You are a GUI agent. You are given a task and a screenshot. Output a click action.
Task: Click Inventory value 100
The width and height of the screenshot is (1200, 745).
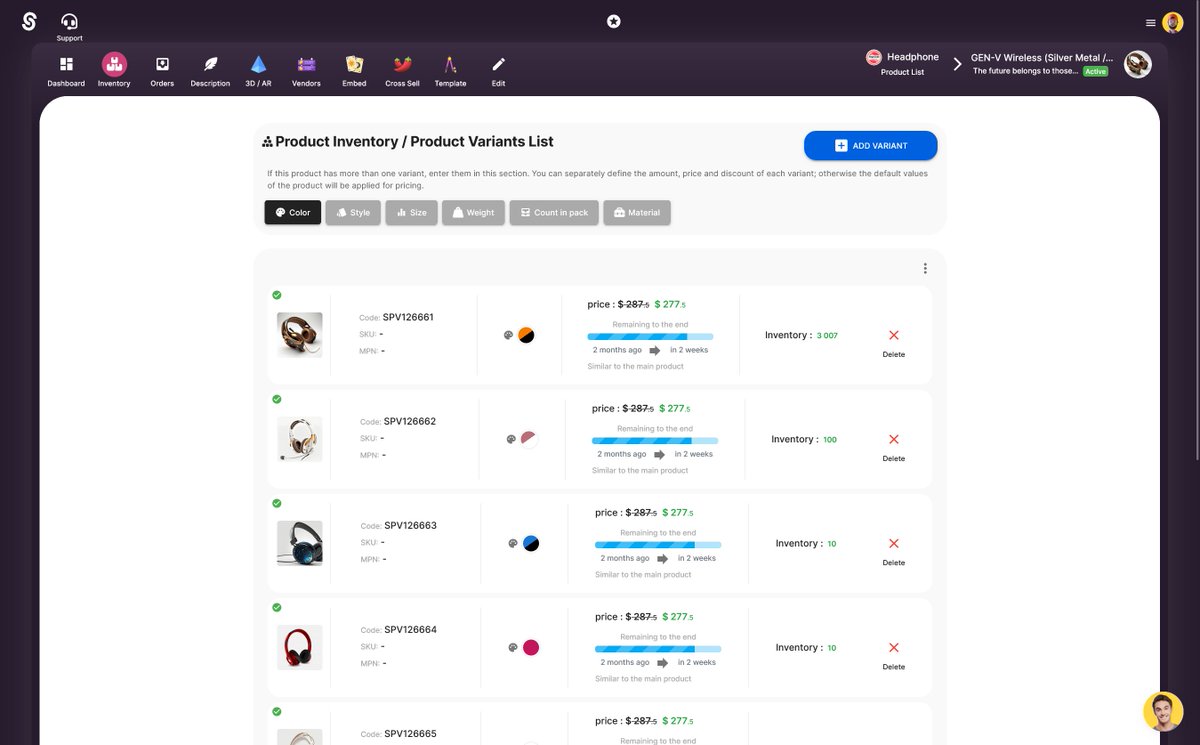pos(830,440)
